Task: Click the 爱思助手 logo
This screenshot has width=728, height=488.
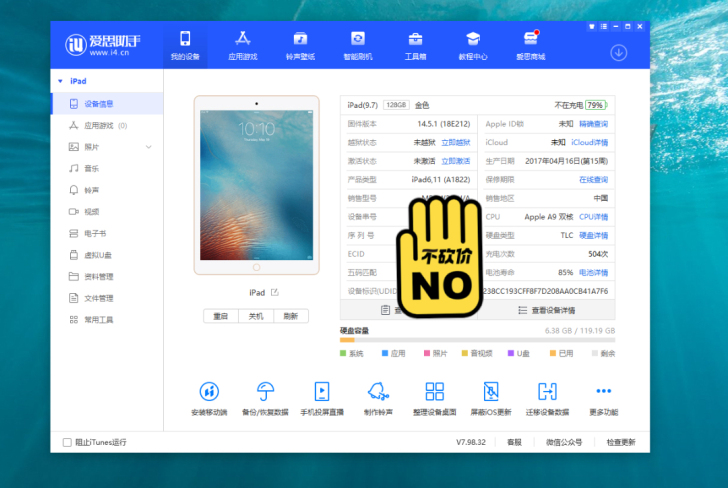Action: point(103,45)
